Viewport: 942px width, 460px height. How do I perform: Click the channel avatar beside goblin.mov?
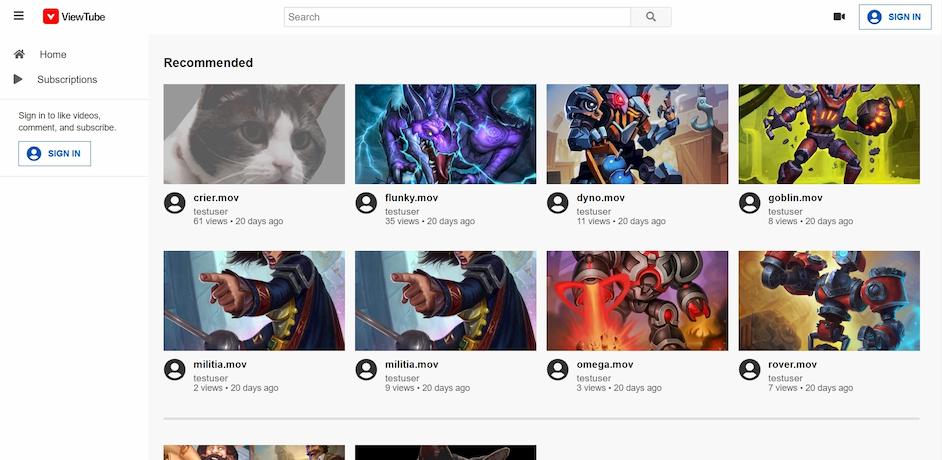(750, 203)
